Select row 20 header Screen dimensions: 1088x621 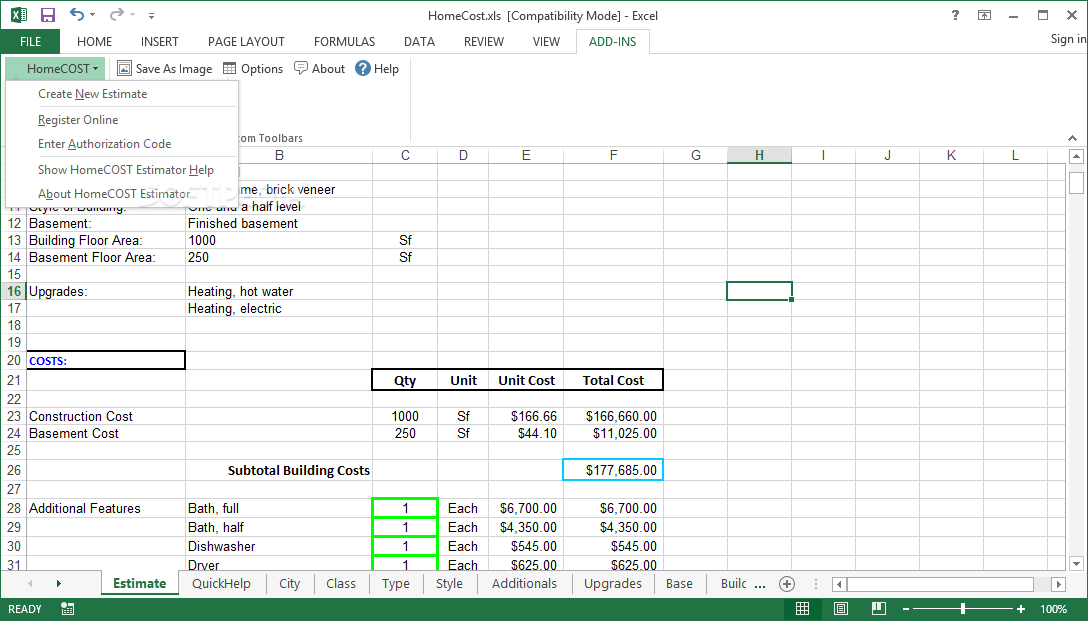coord(14,360)
